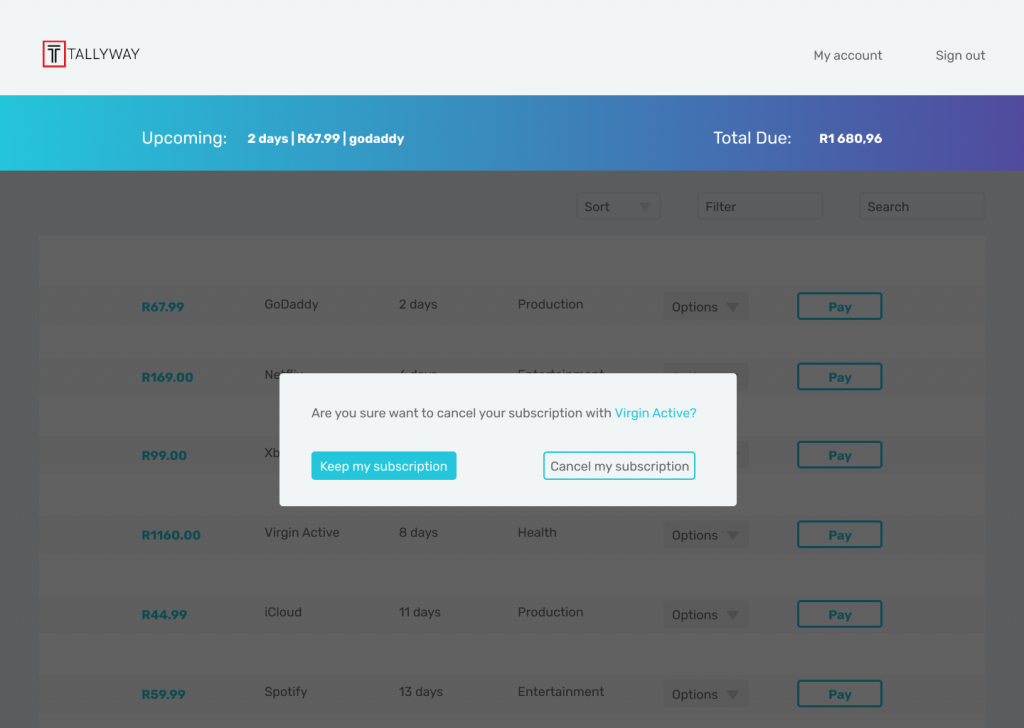Click the Sign out link

(960, 56)
